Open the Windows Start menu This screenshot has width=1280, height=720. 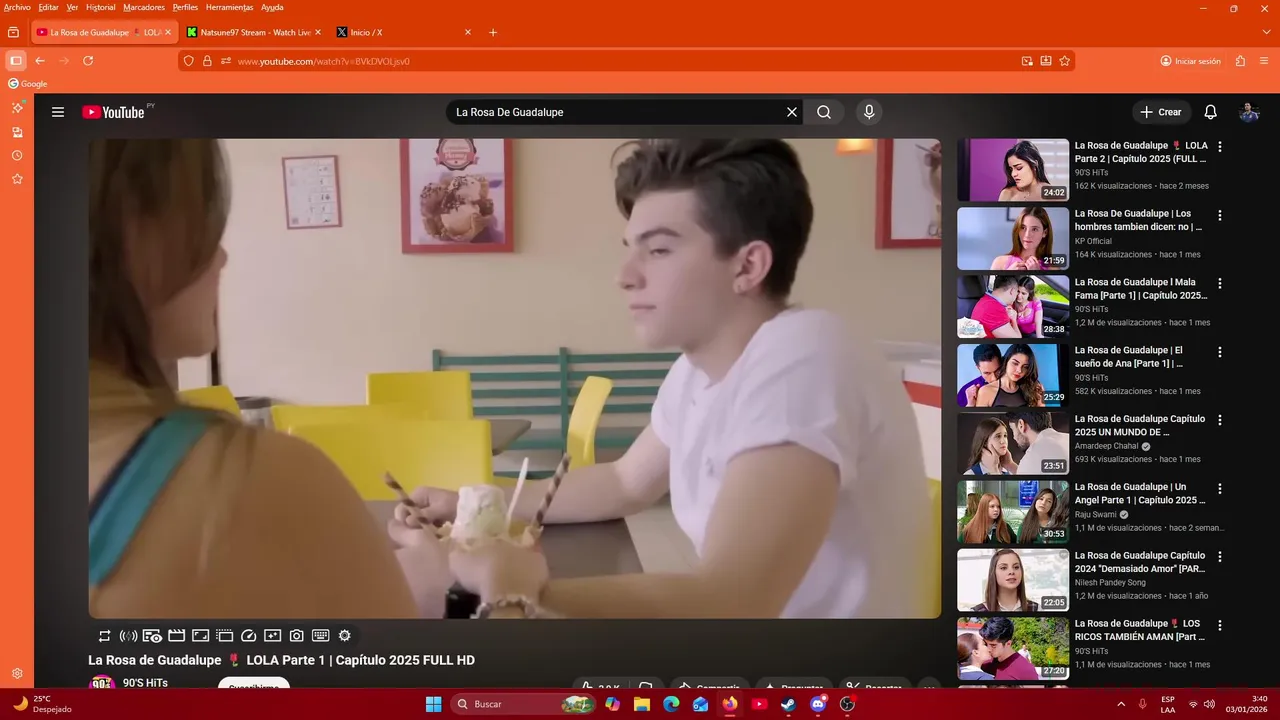coord(433,704)
